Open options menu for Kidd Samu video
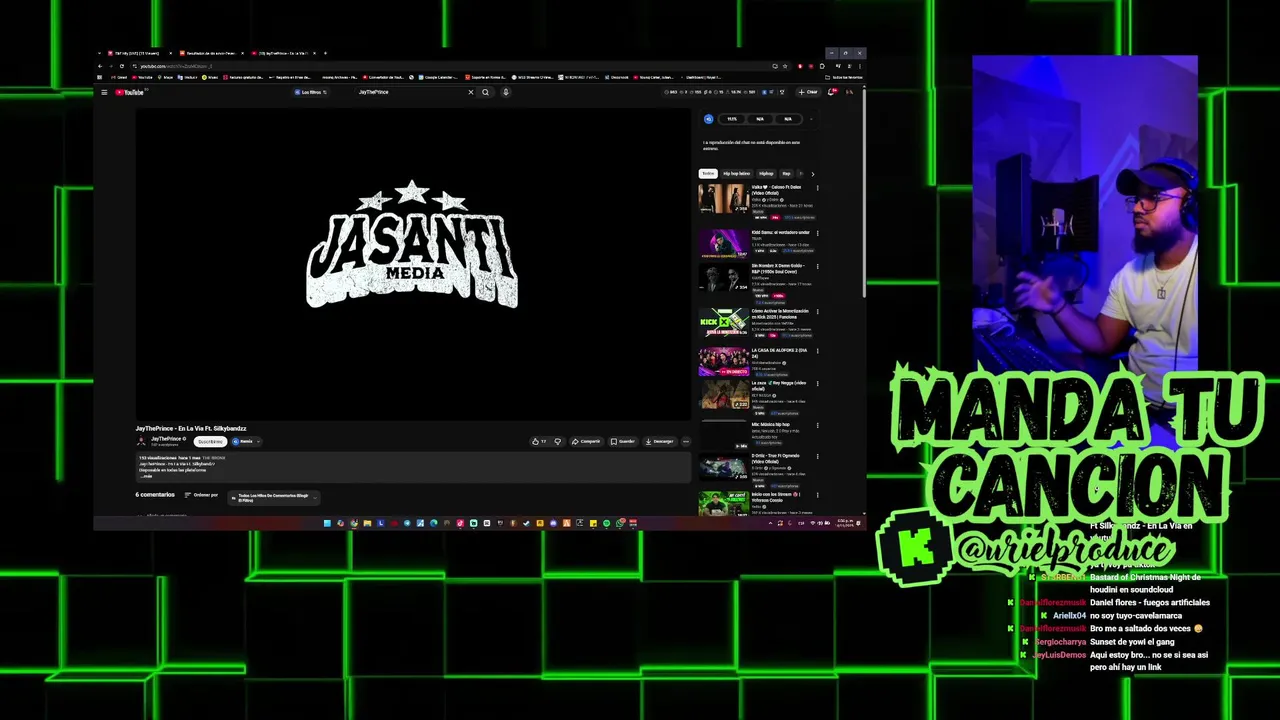1280x720 pixels. pyautogui.click(x=817, y=233)
